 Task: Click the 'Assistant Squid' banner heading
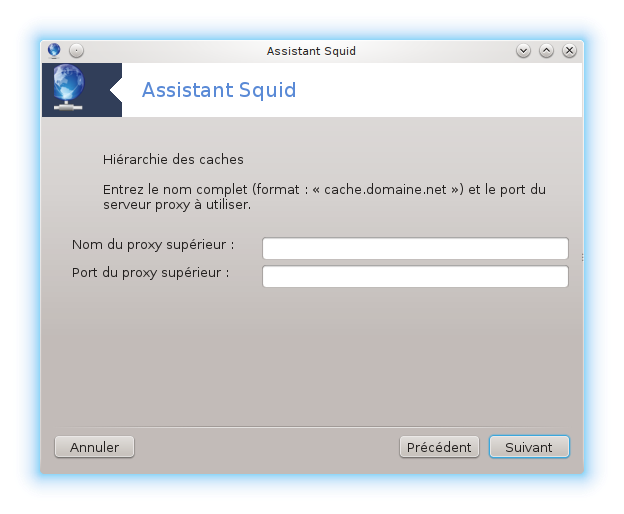[219, 90]
